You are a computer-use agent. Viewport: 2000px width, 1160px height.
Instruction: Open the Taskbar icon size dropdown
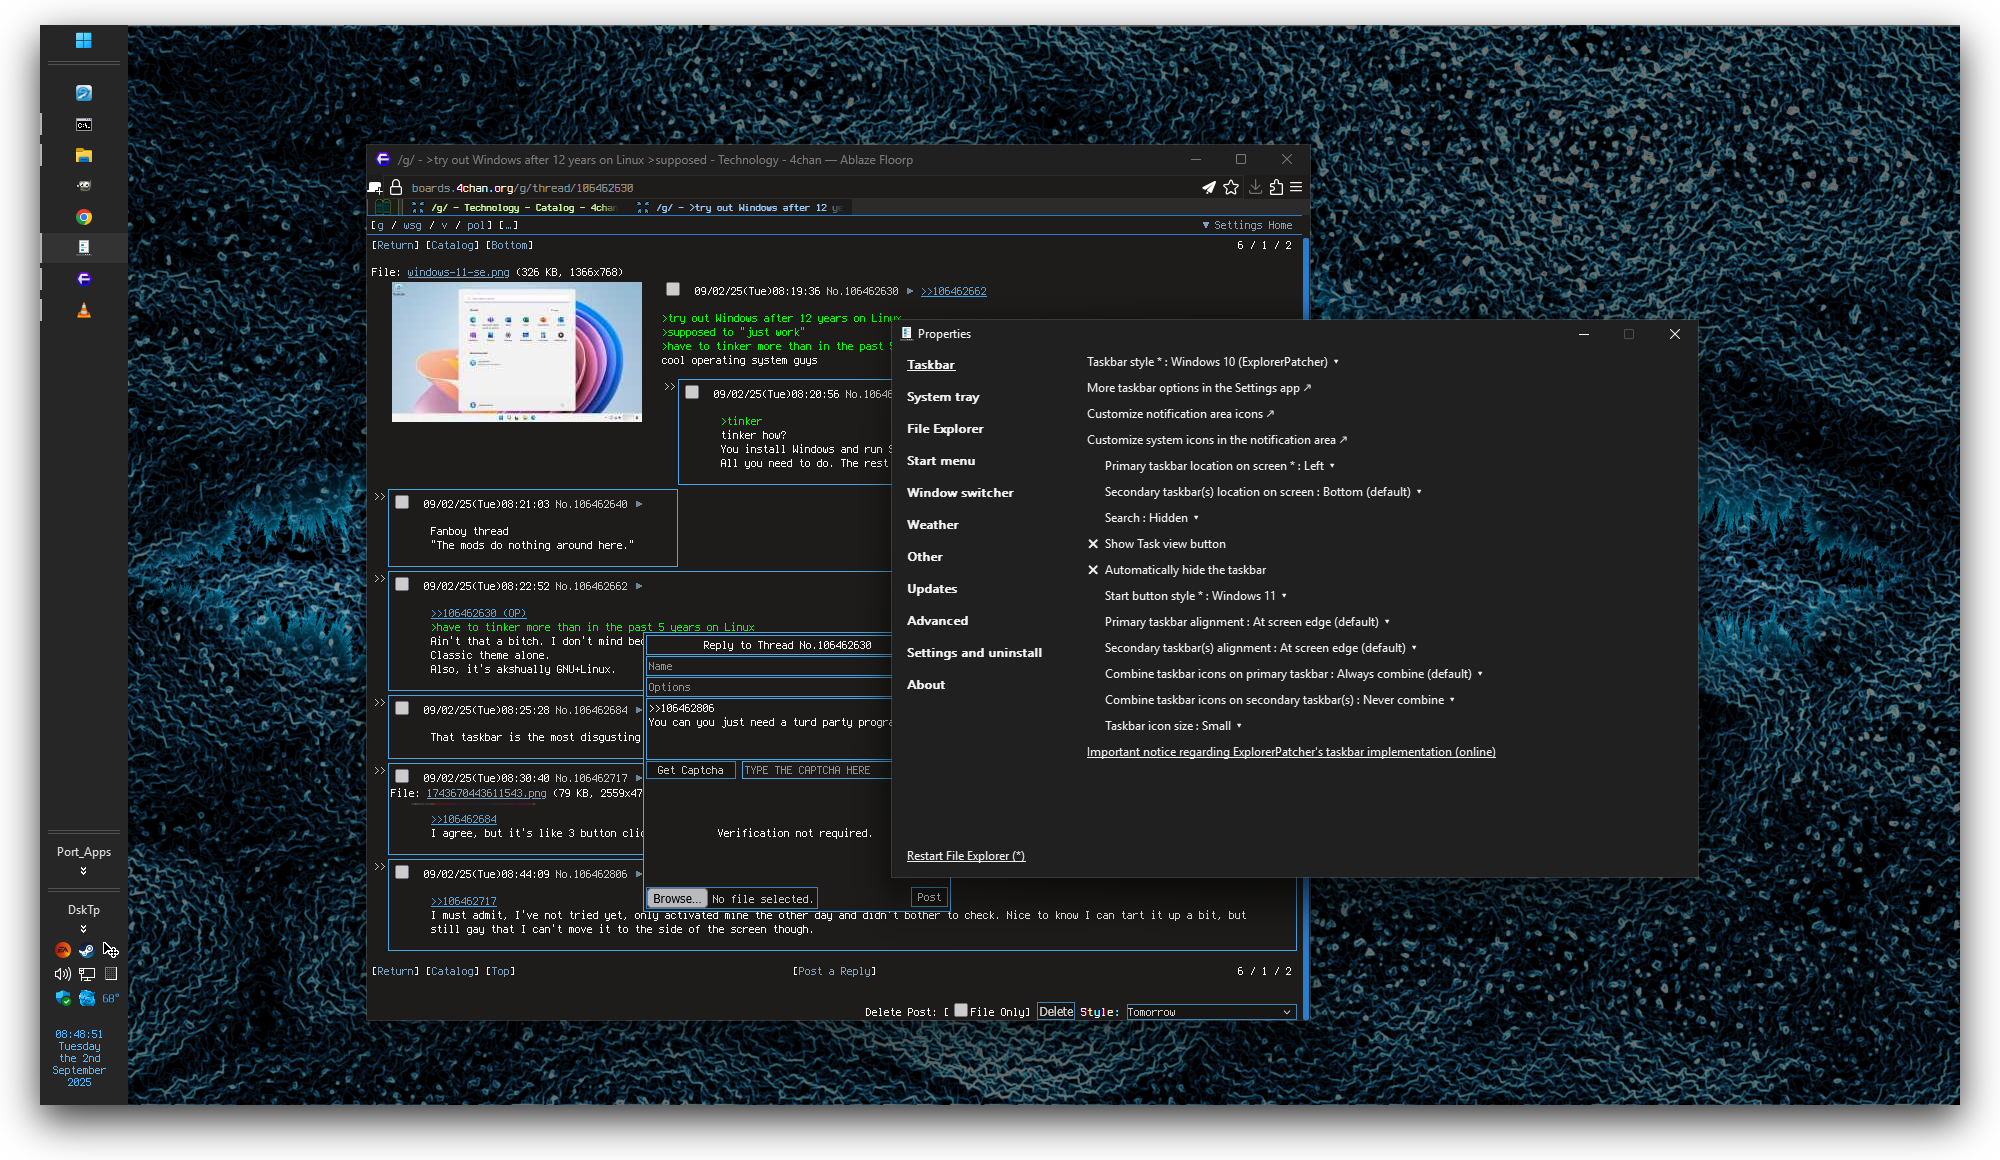point(1173,726)
